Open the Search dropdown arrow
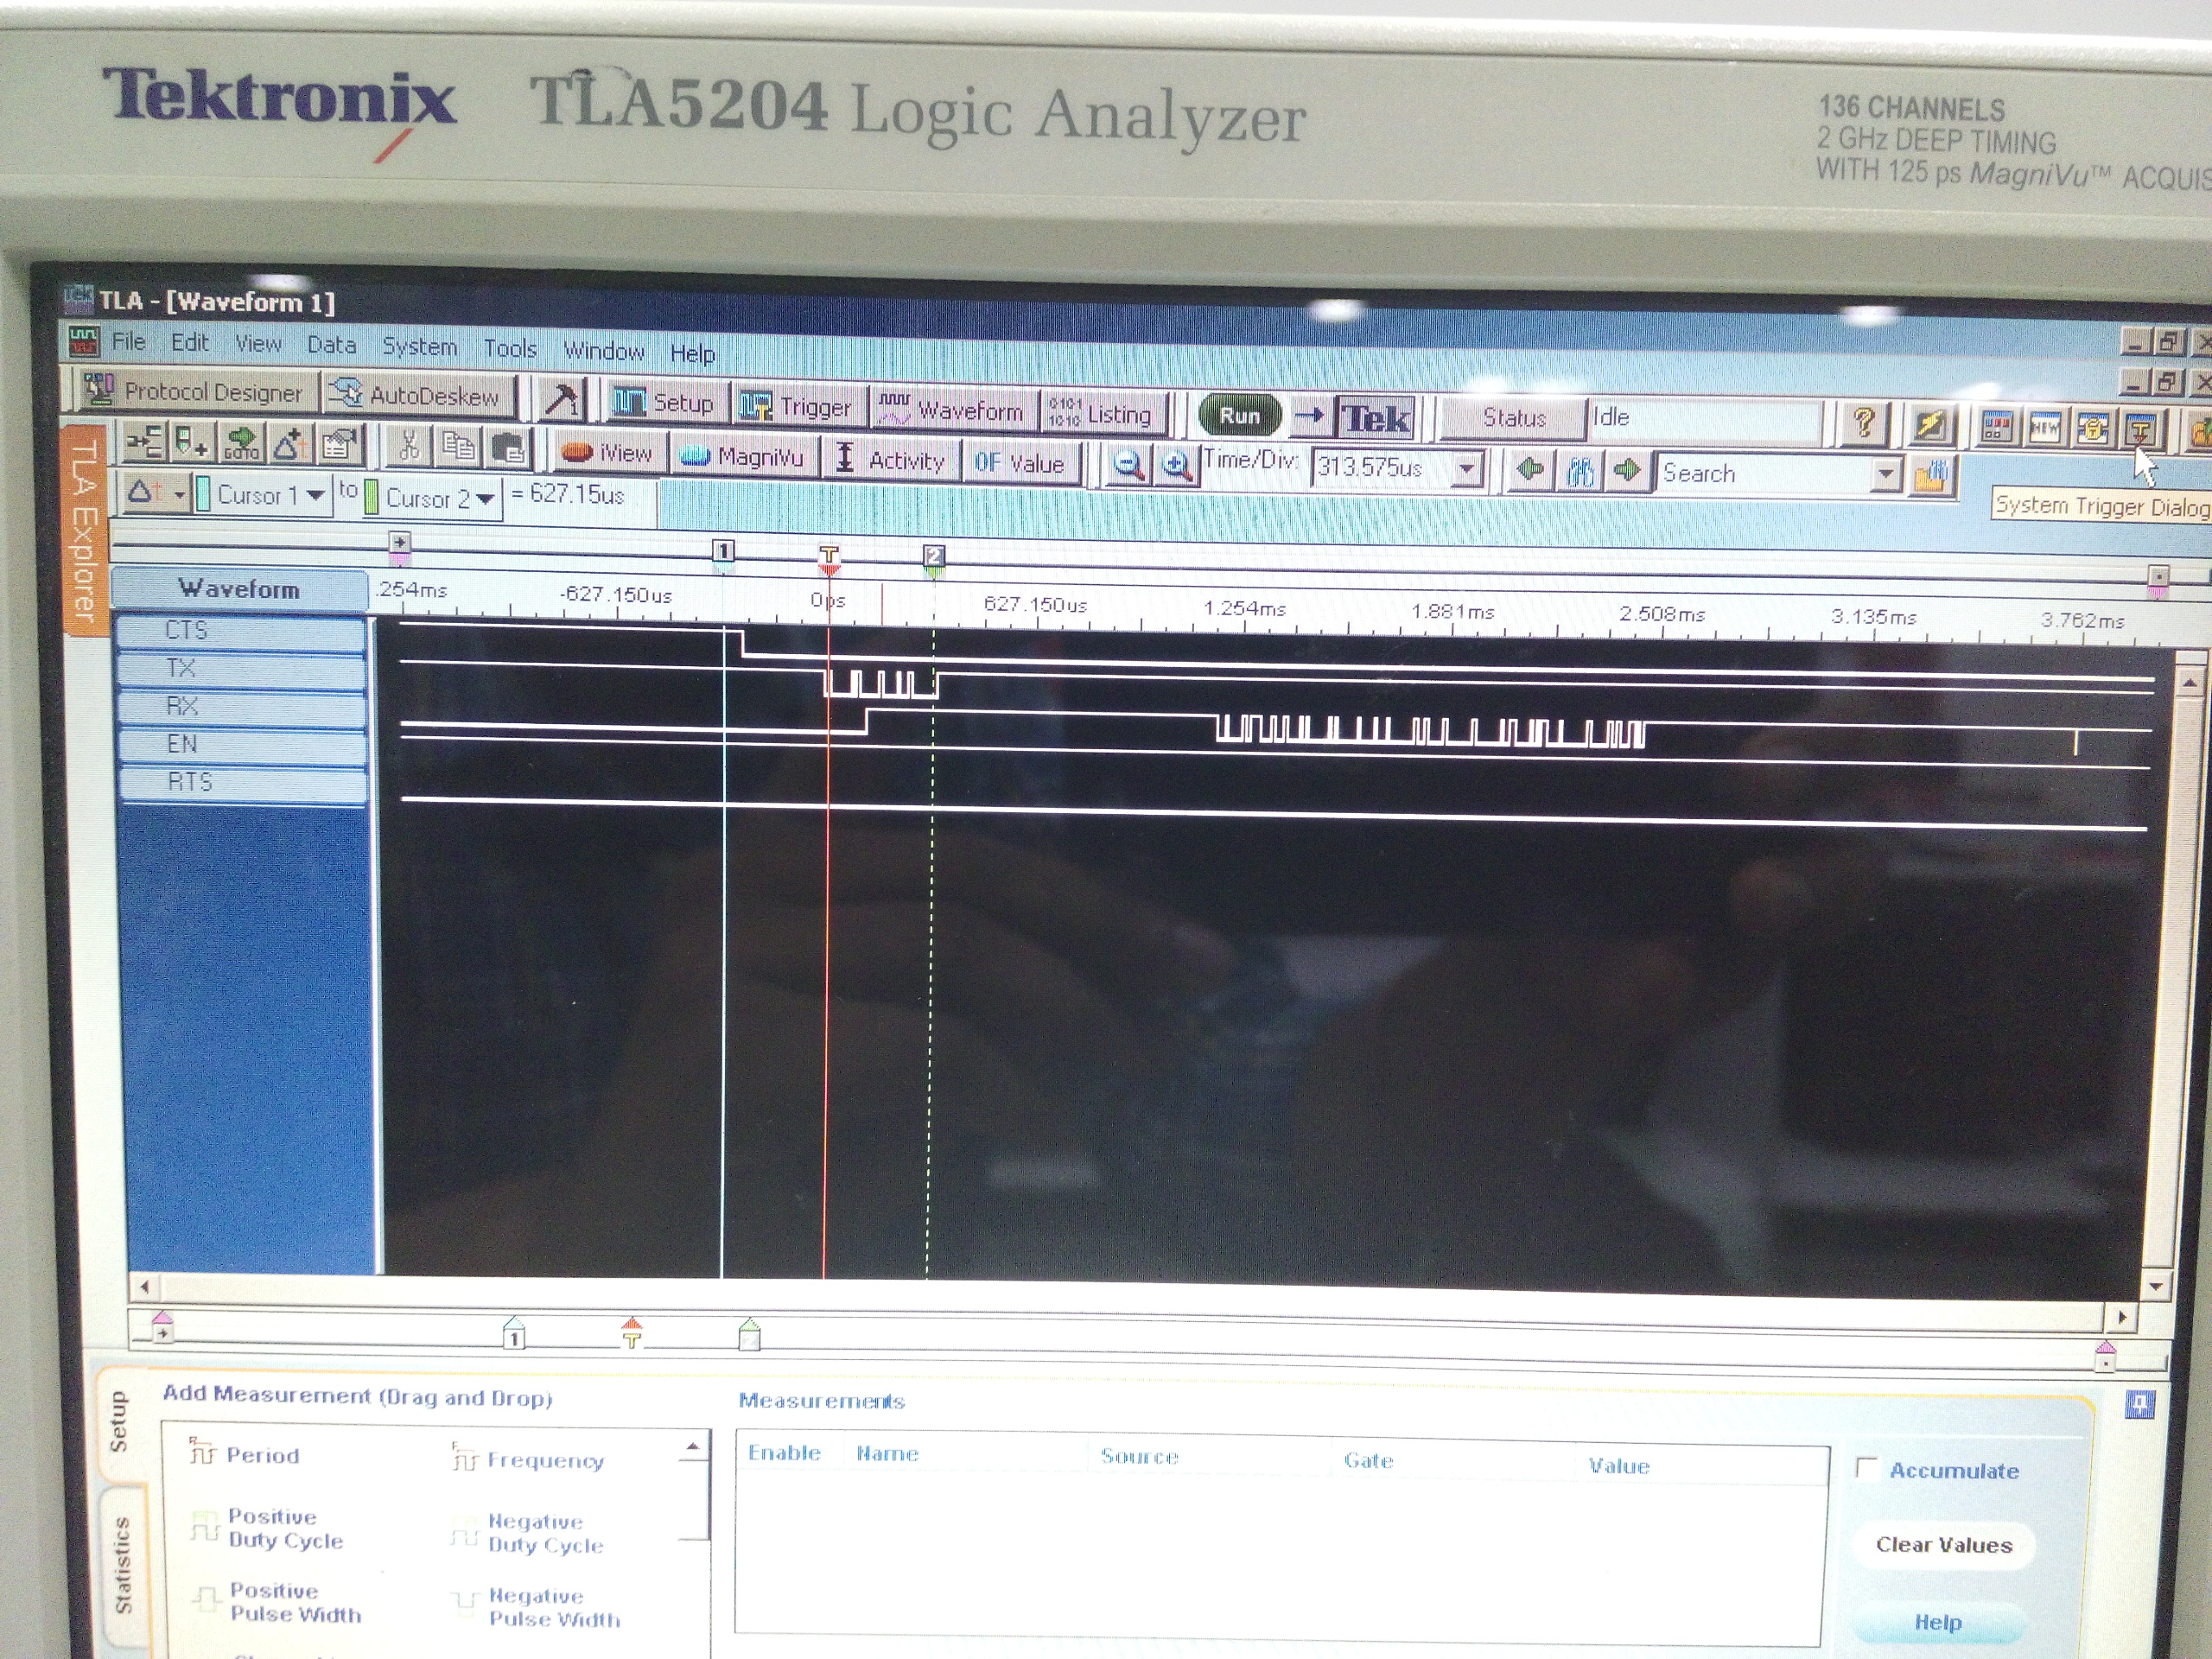This screenshot has height=1659, width=2212. 1885,475
